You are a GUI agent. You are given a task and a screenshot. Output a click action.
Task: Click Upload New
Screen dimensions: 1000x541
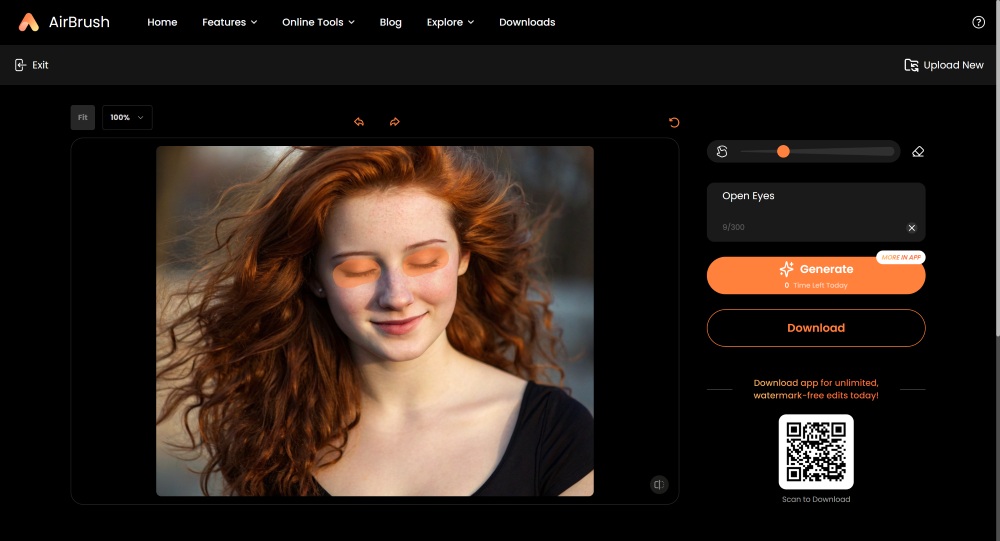coord(944,65)
